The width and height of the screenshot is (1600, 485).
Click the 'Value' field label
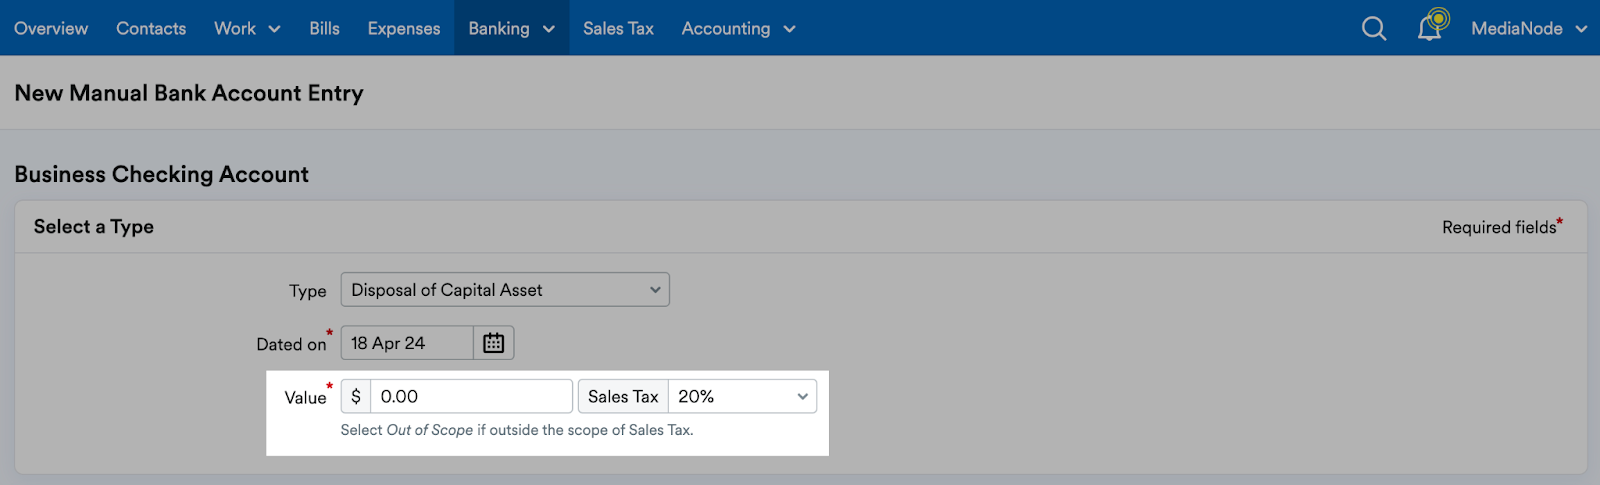pos(305,397)
